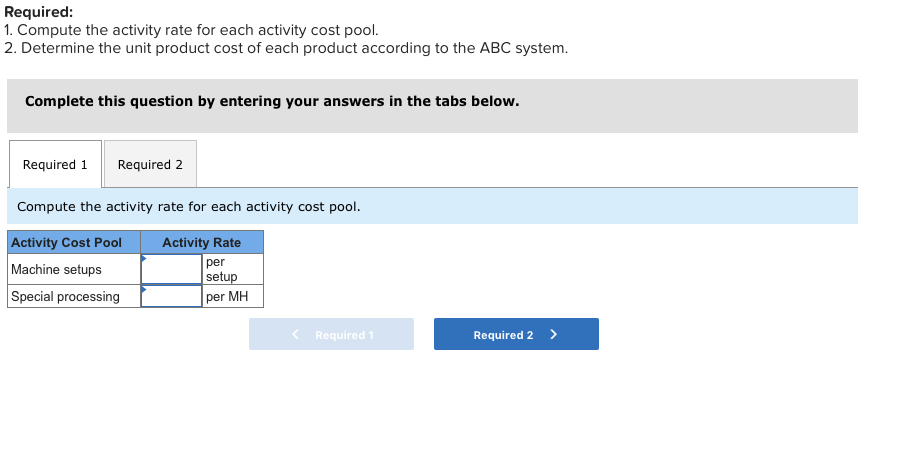Click the blue triangle marker in Machine setups field
Viewport: 917px width, 471px height.
(144, 259)
